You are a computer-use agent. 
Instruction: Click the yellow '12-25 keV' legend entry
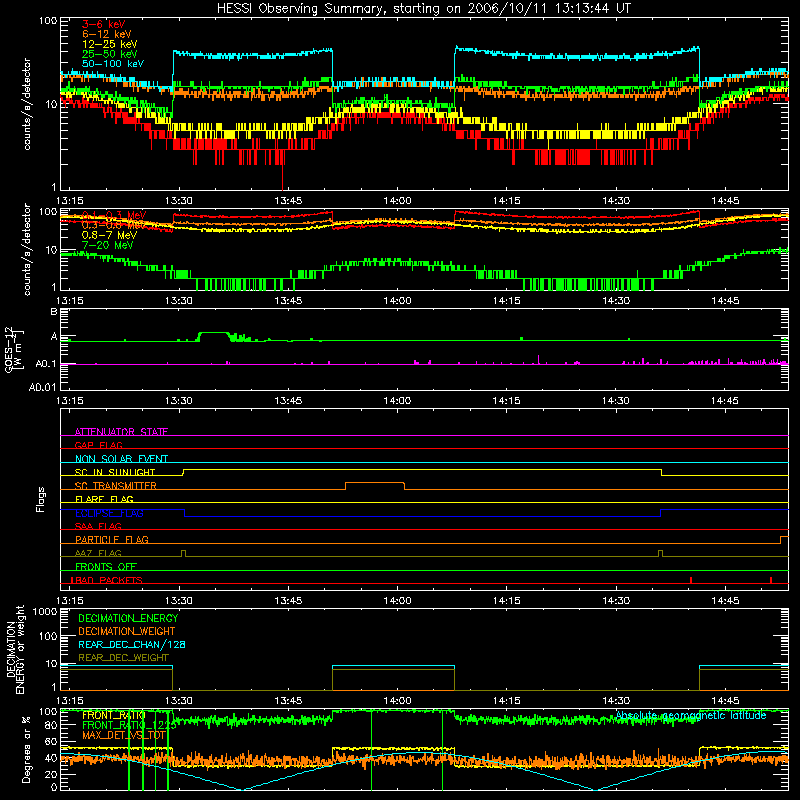(110, 44)
